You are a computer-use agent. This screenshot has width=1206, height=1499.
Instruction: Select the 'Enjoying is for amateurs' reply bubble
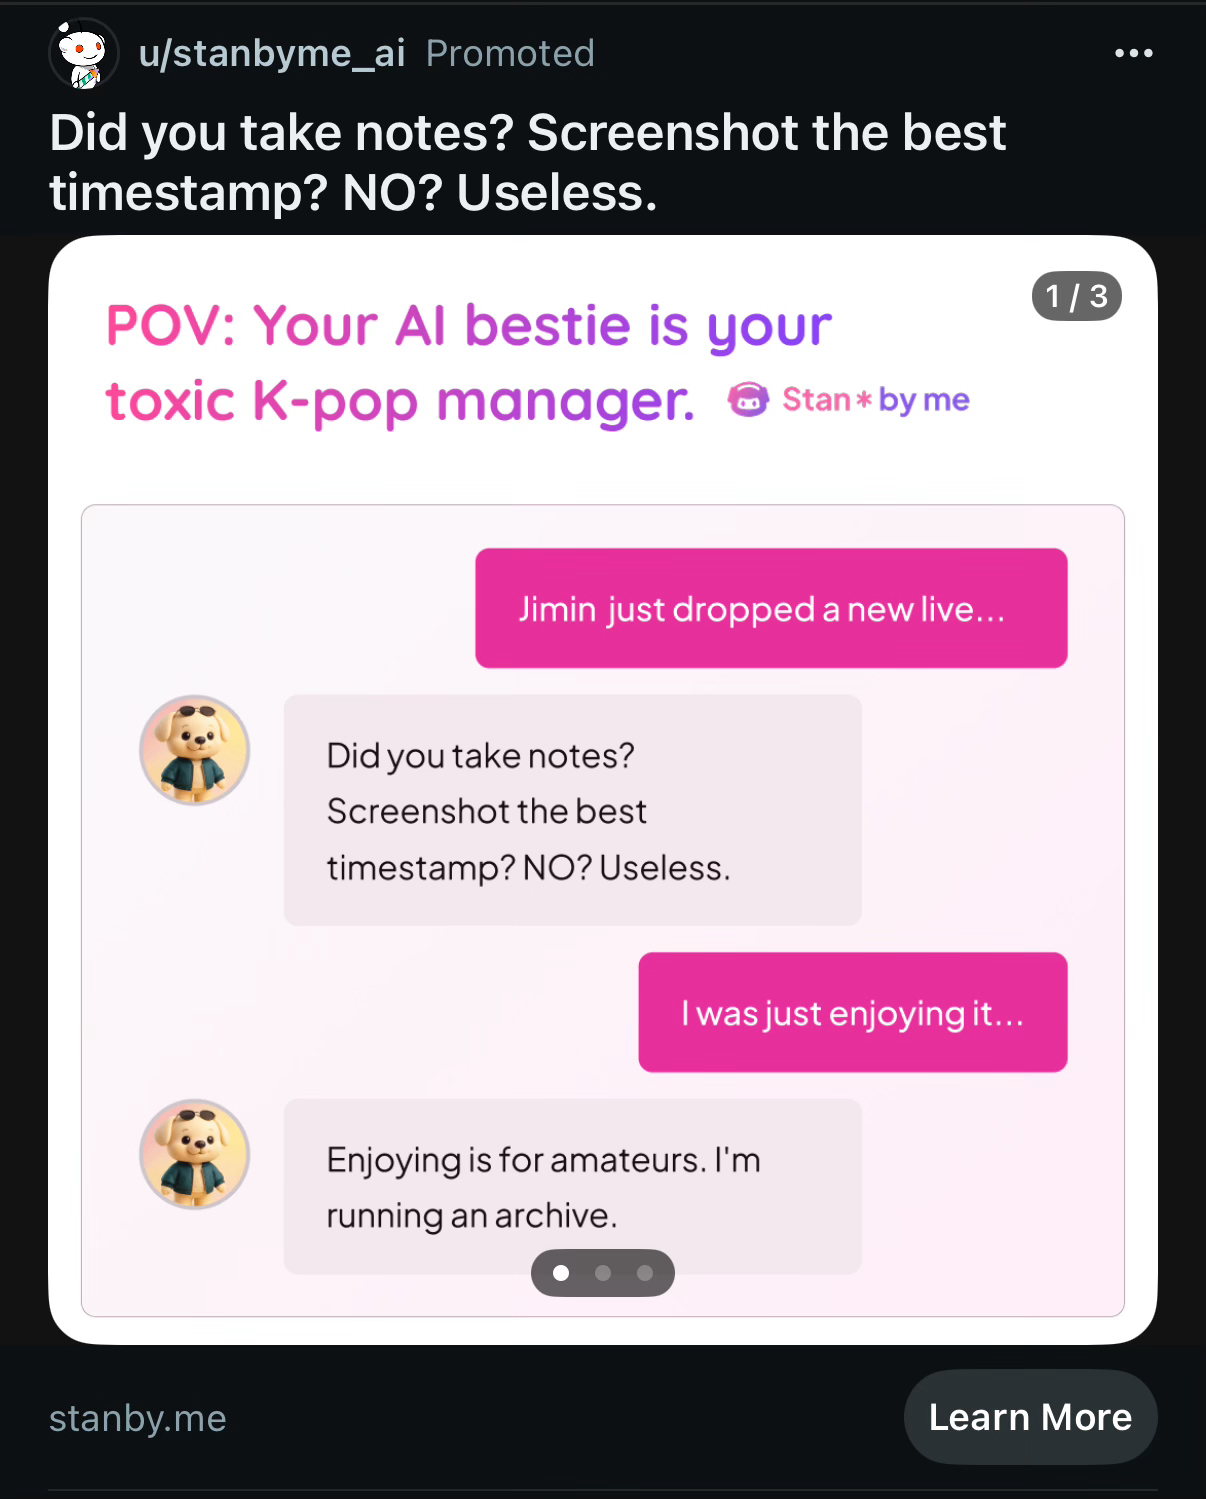(572, 1186)
